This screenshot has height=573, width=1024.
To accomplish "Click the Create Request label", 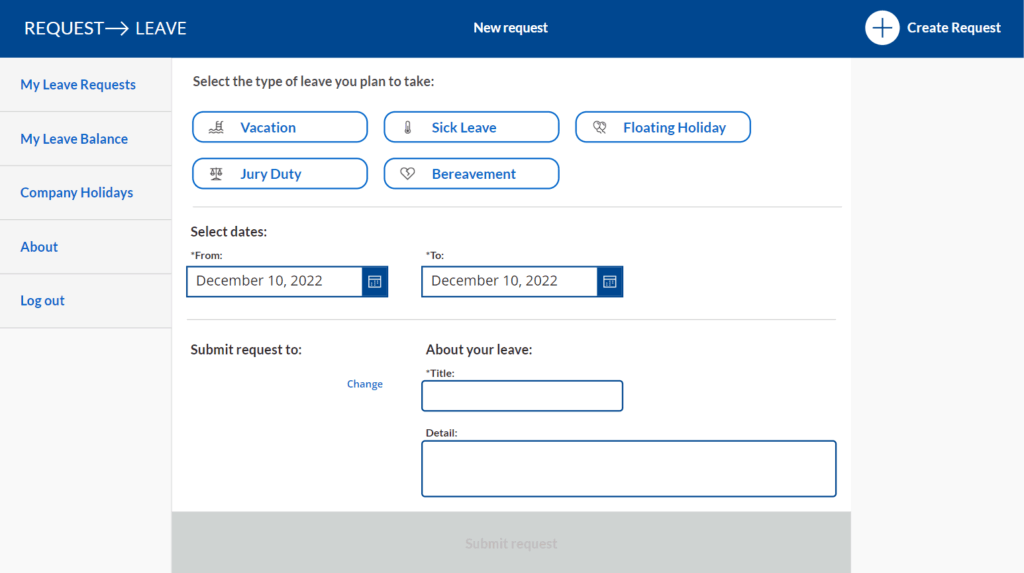I will 953,28.
